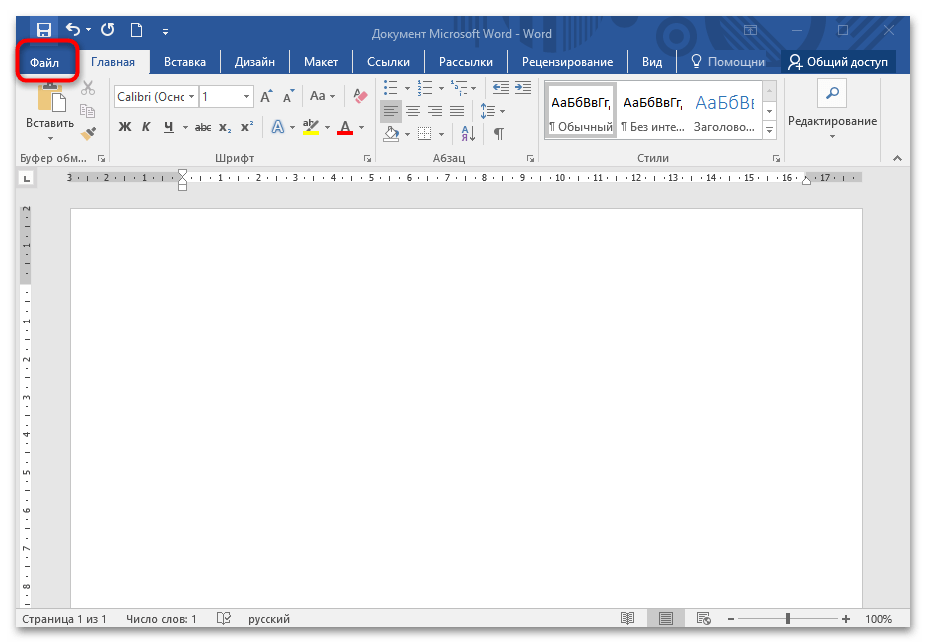Image resolution: width=926 pixels, height=643 pixels.
Task: Show paragraph marks ¶ icon
Action: pos(499,134)
